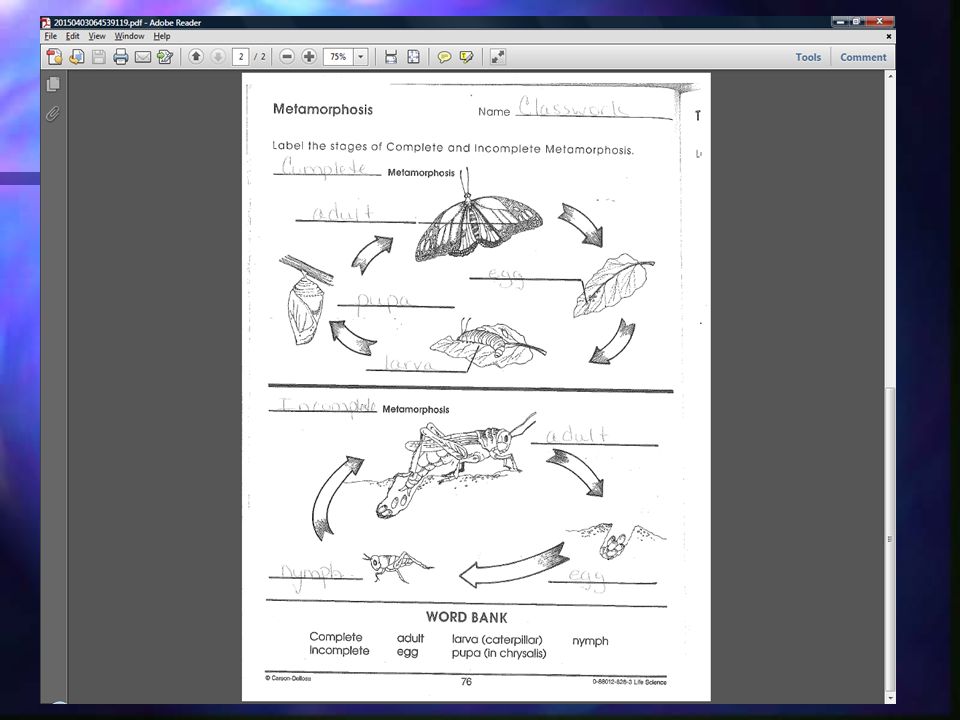Click the "Label the stages" instruction line
Viewport: 960px width, 720px height.
(453, 148)
